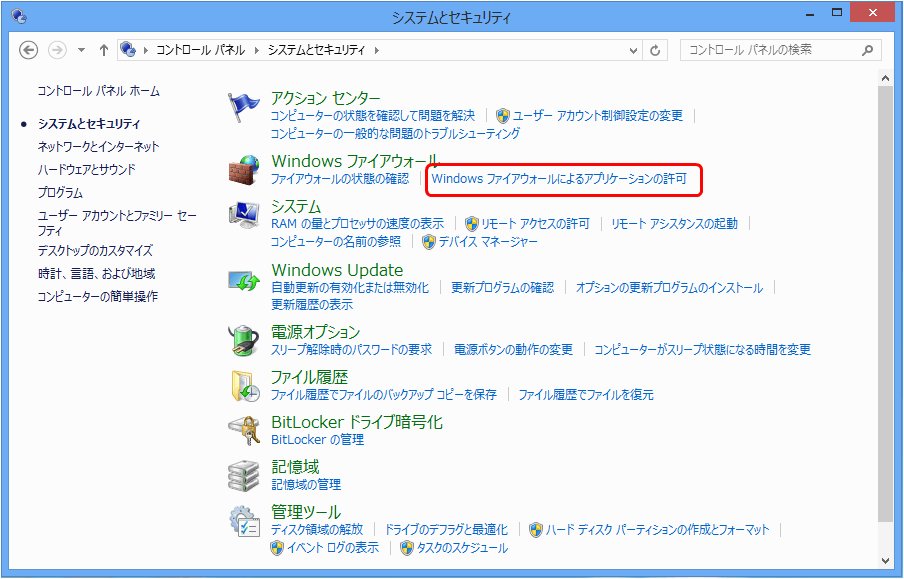
Task: Open Windows ファイアウォールによるアプリケーションの許可
Action: (x=559, y=179)
